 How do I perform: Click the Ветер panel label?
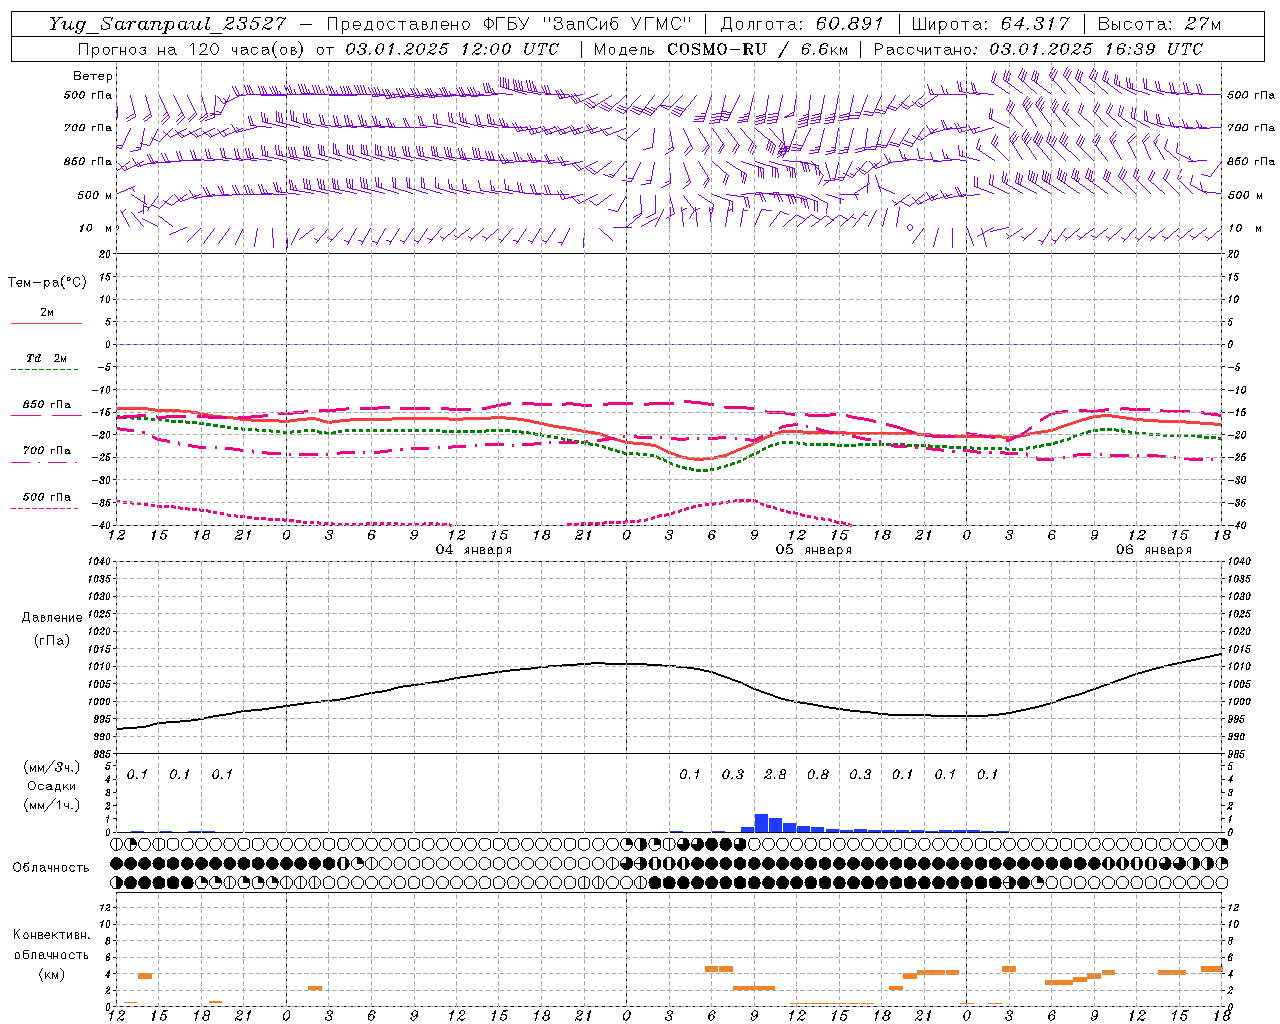[92, 76]
